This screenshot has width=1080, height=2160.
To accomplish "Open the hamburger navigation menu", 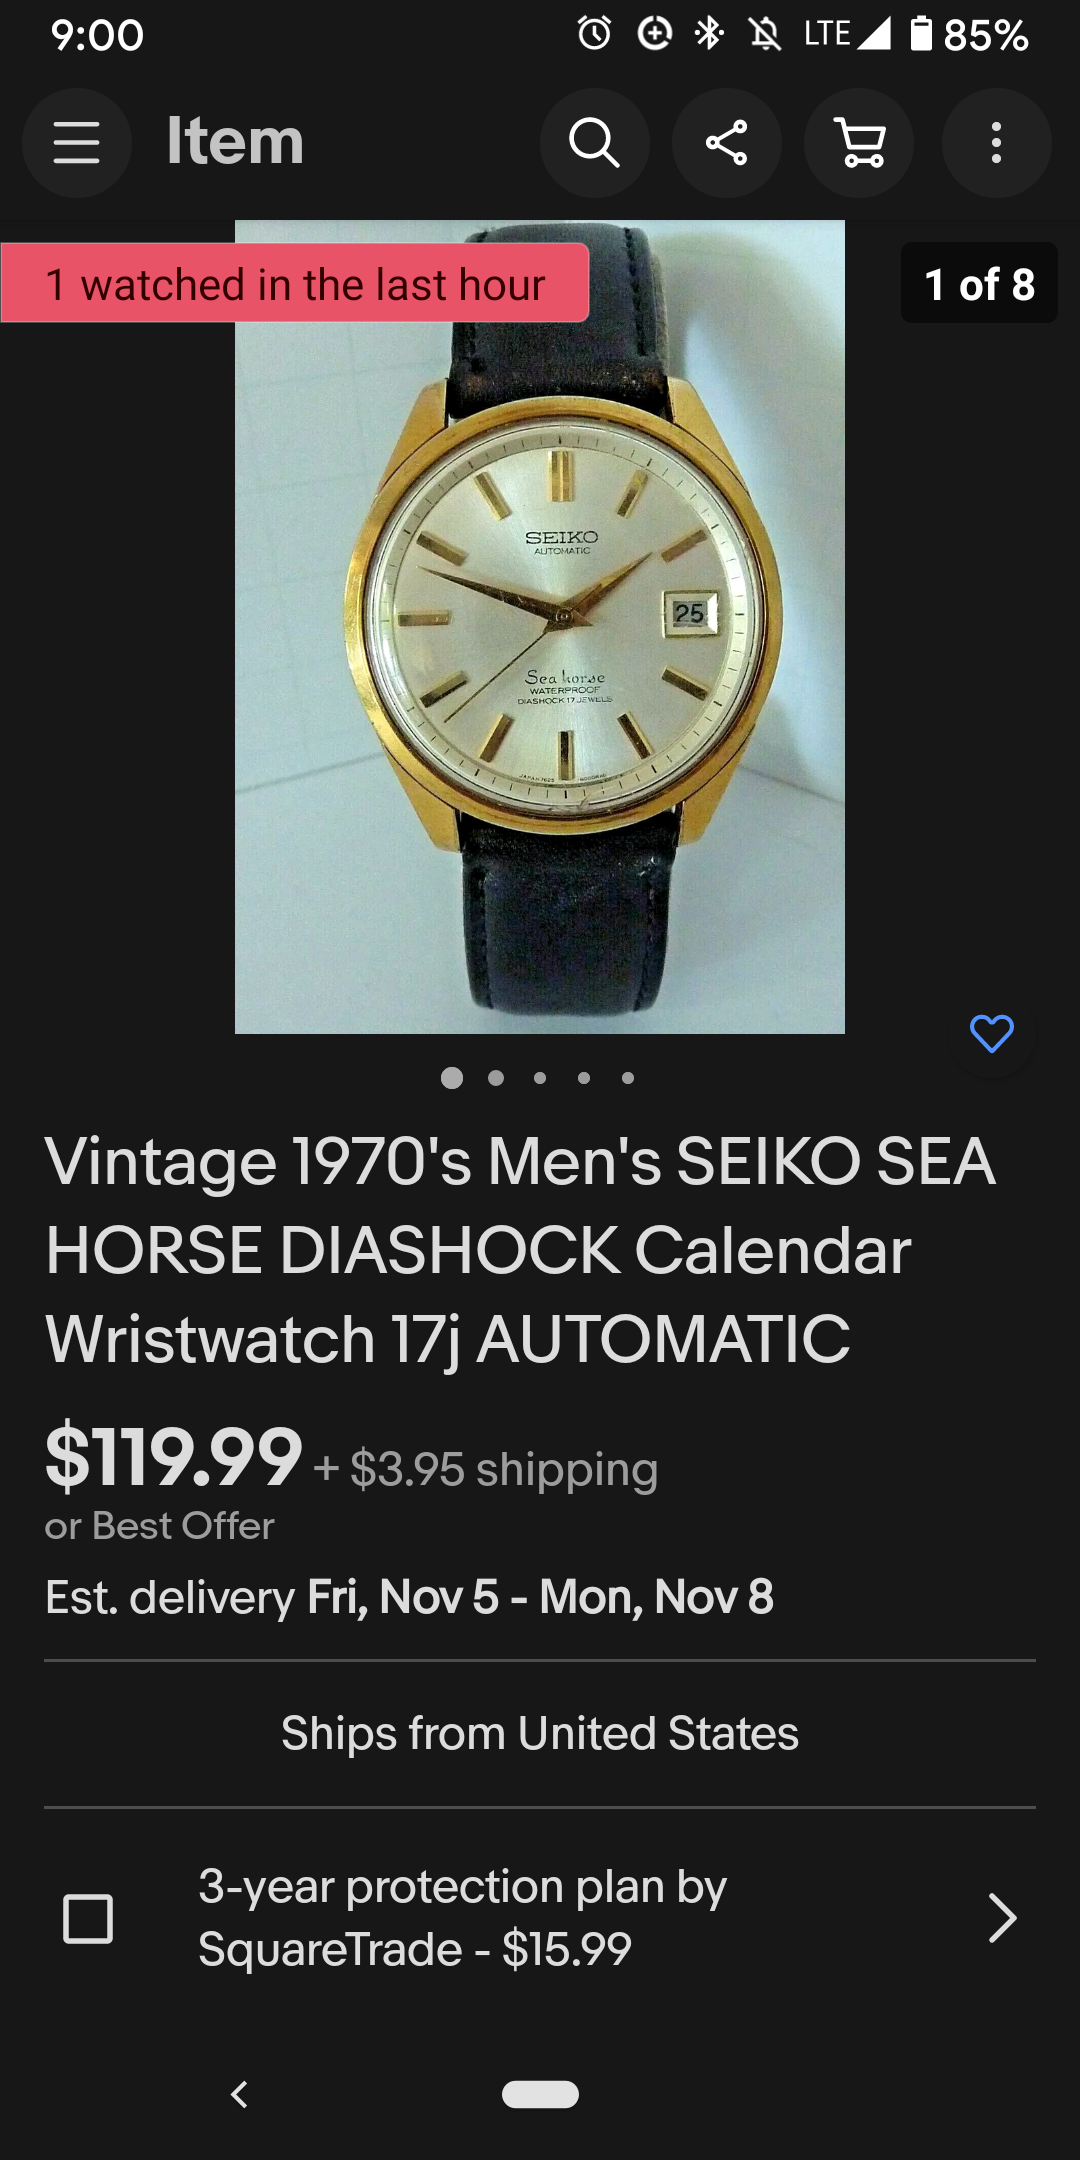I will [x=77, y=143].
